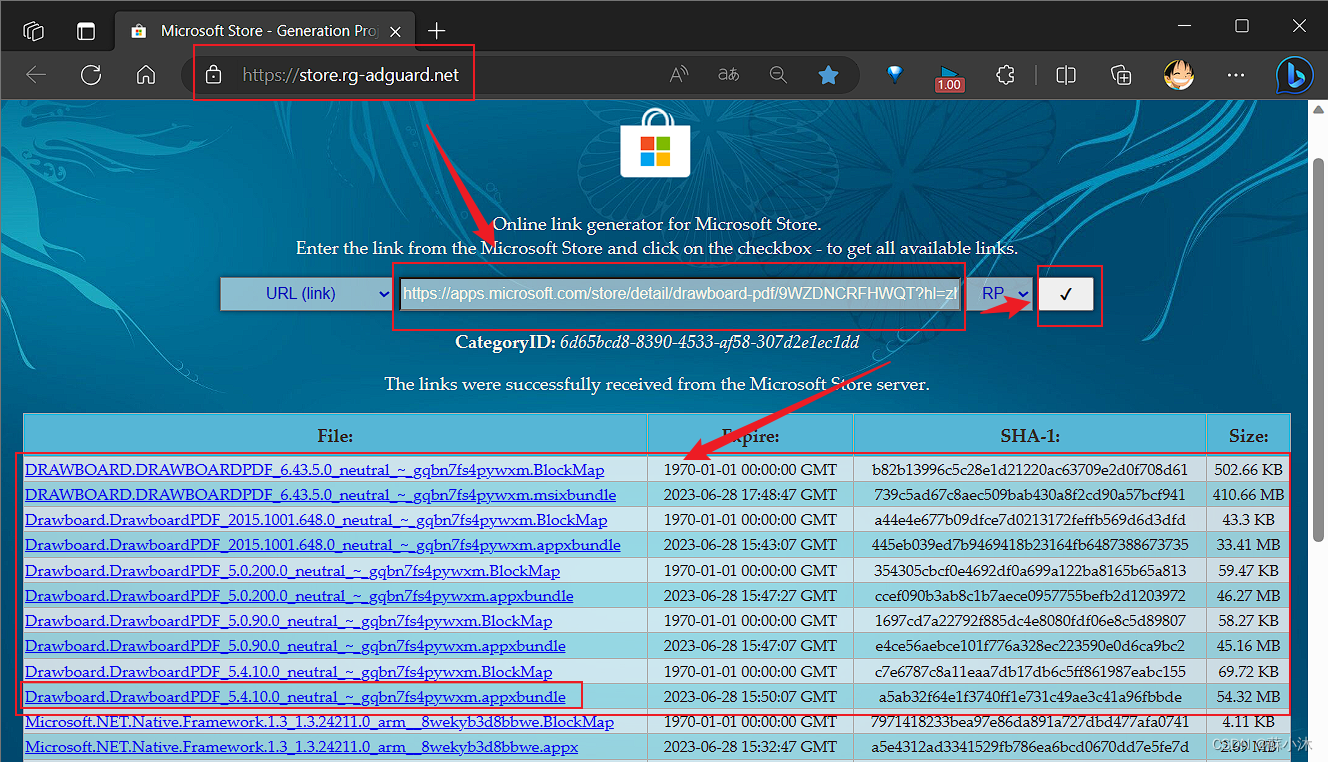Click the checkmark button to generate links
1328x762 pixels.
tap(1066, 294)
